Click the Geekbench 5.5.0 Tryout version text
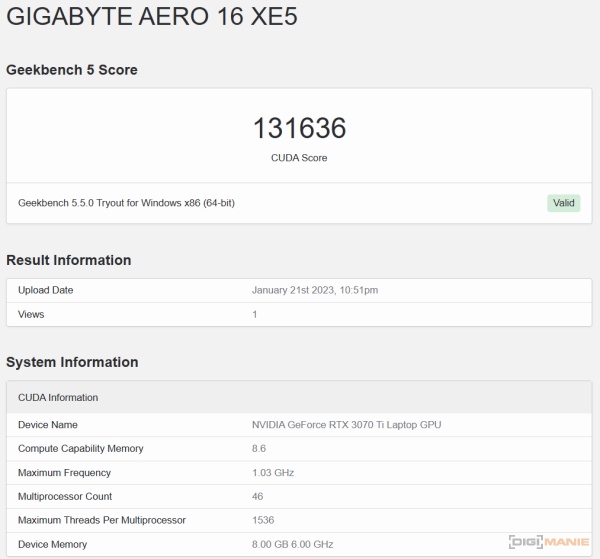600x559 pixels. point(126,203)
